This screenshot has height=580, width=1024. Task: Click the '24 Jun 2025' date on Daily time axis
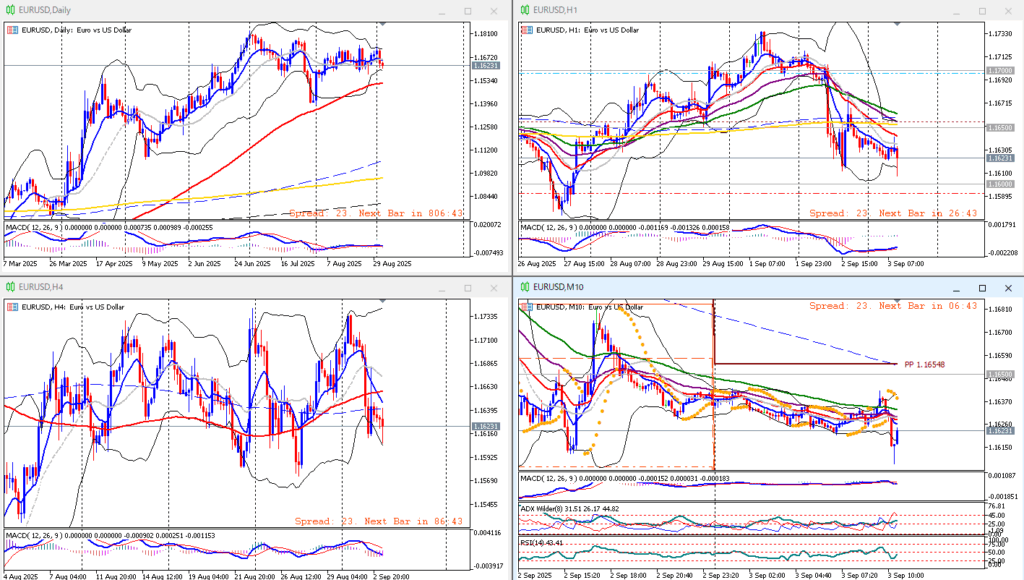(253, 264)
